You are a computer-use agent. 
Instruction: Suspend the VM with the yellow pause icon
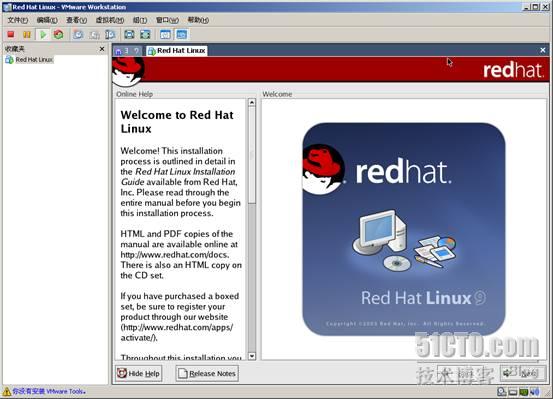coord(27,35)
